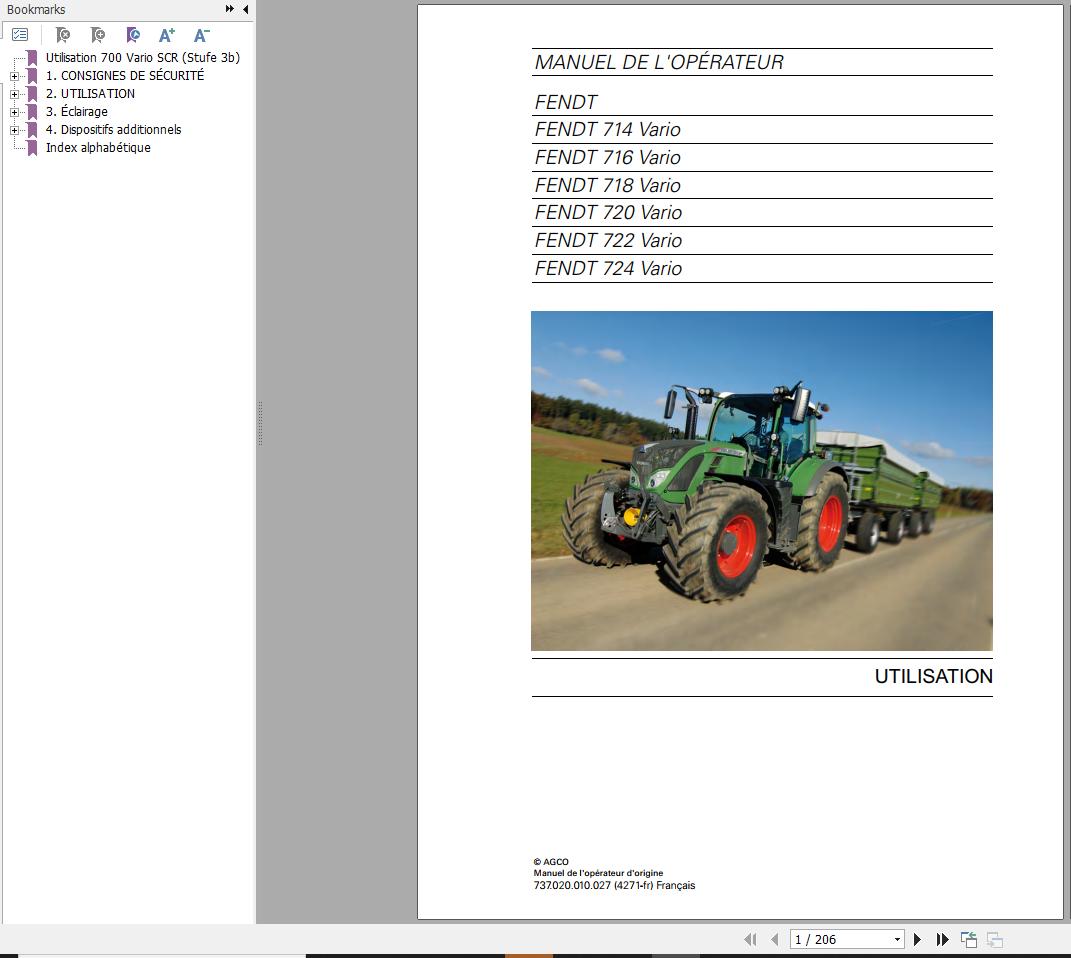Viewport: 1071px width, 958px height.
Task: Go to the next page
Action: [917, 940]
